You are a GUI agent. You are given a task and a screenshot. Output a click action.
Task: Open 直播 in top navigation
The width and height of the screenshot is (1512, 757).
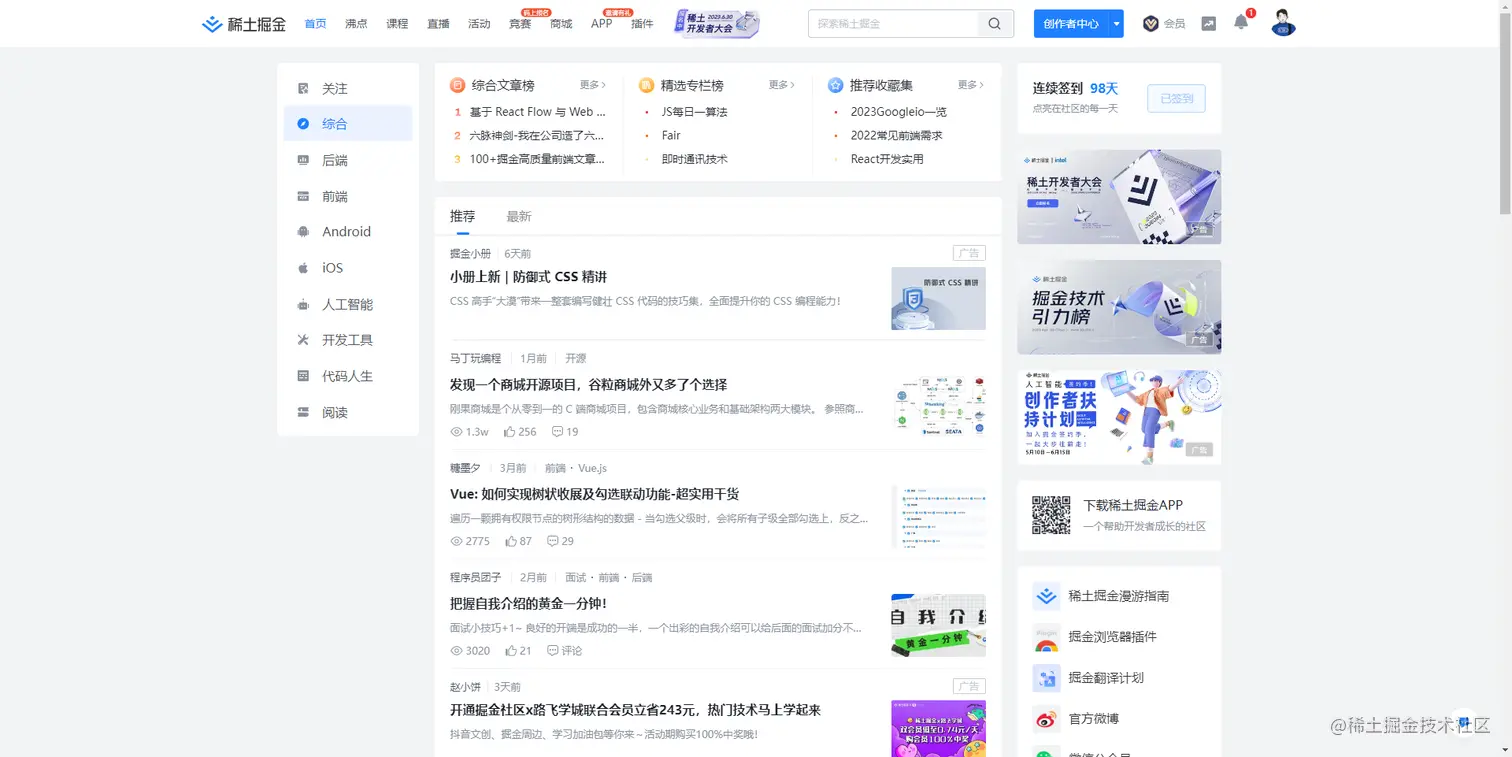tap(438, 24)
